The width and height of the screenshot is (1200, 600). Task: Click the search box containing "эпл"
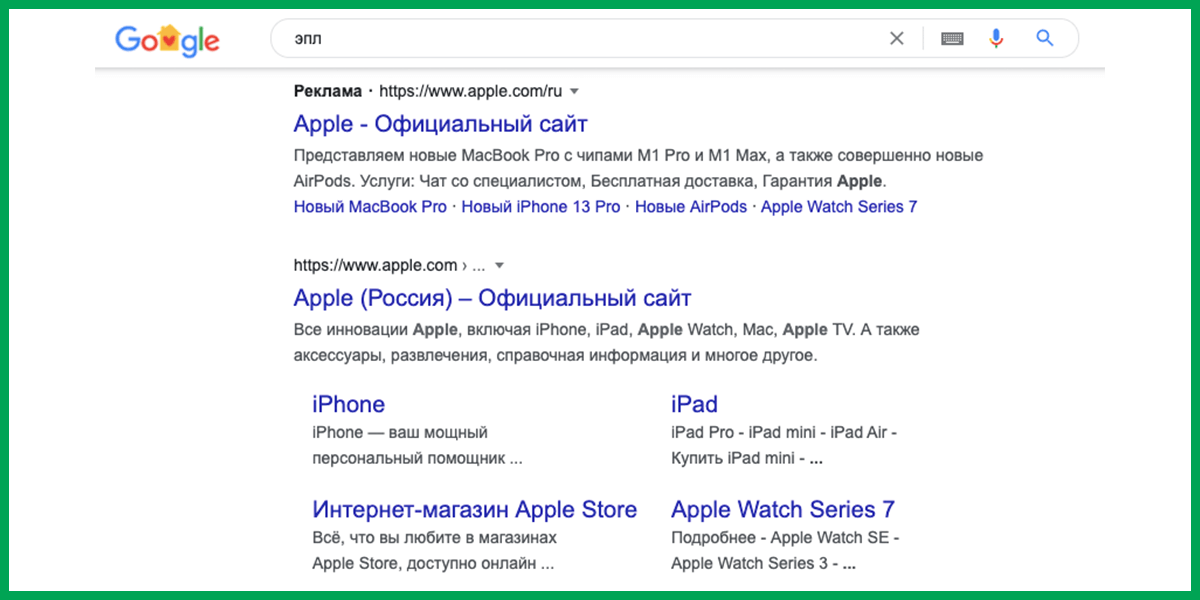675,39
